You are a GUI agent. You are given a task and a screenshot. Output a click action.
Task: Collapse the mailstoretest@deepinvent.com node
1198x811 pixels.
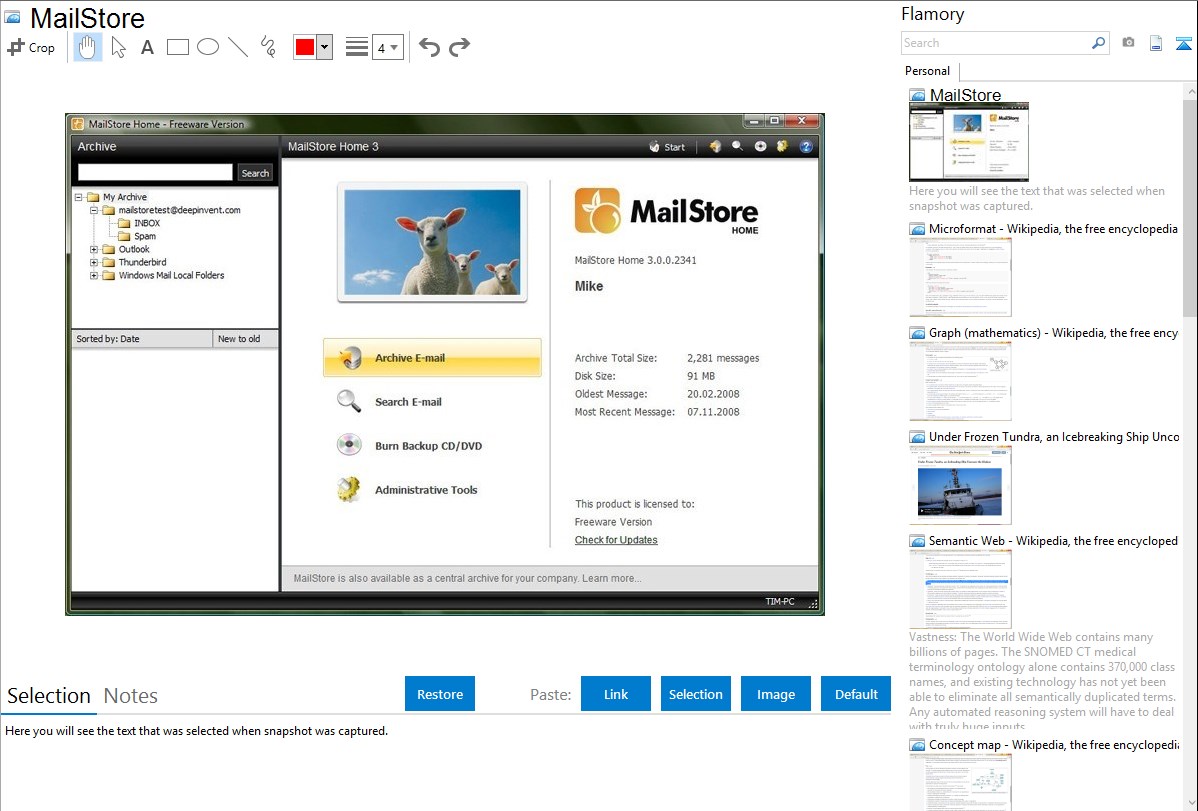(x=93, y=210)
